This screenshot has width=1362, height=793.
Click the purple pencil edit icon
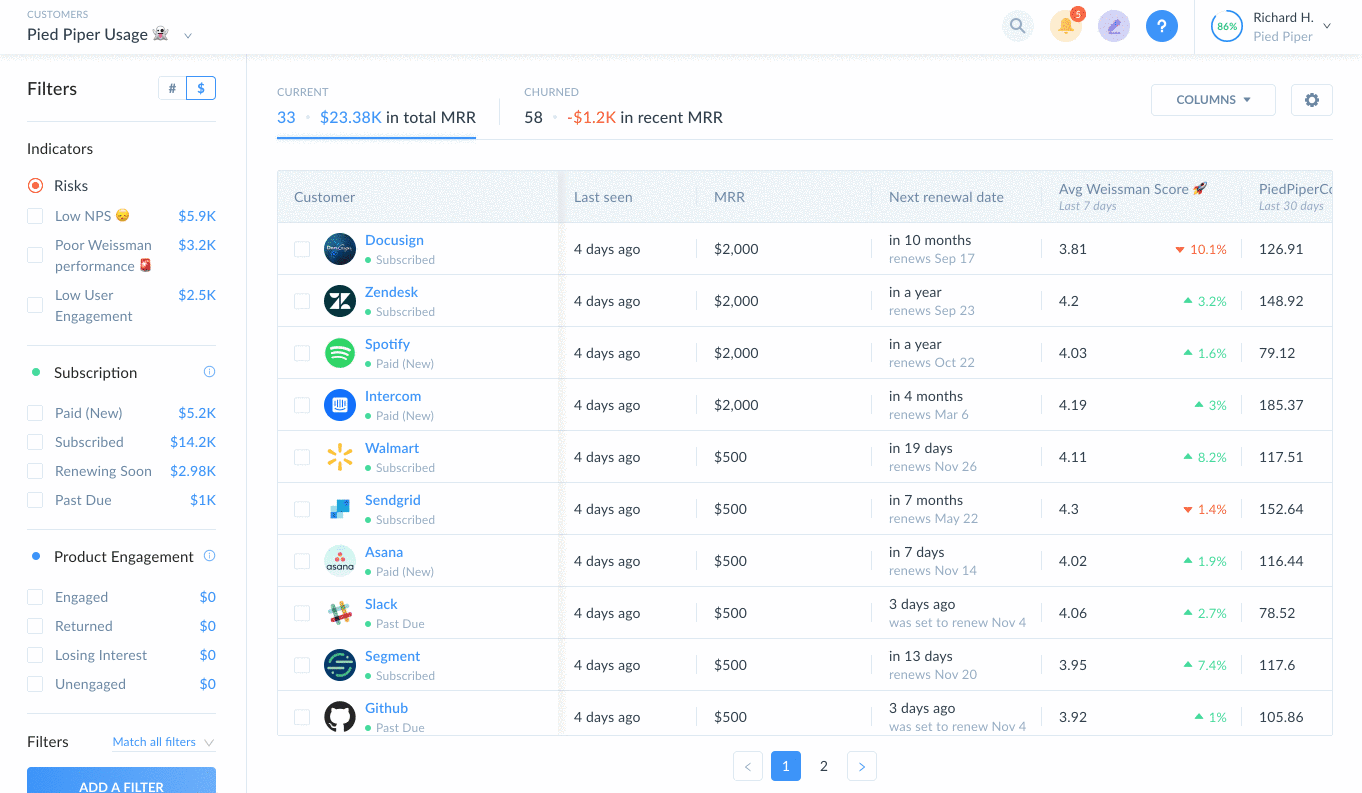[x=1113, y=26]
